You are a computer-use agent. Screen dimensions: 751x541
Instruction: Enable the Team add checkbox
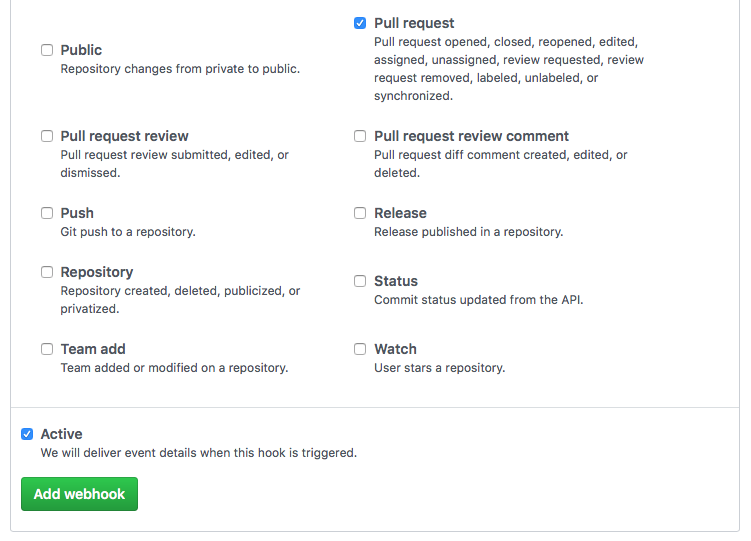pyautogui.click(x=47, y=349)
